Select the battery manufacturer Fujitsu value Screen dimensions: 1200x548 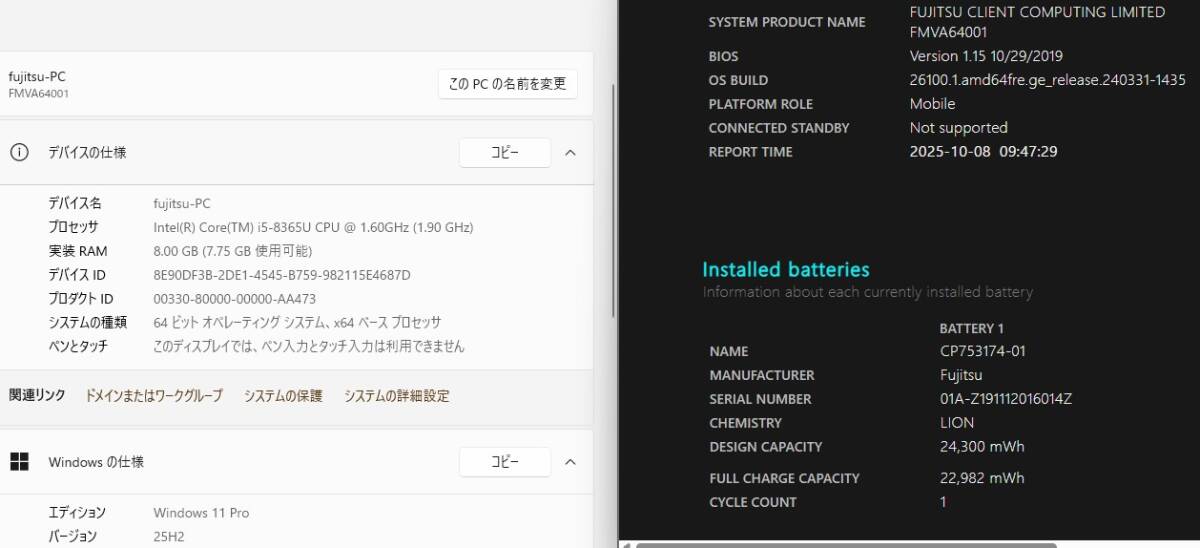pyautogui.click(x=961, y=375)
